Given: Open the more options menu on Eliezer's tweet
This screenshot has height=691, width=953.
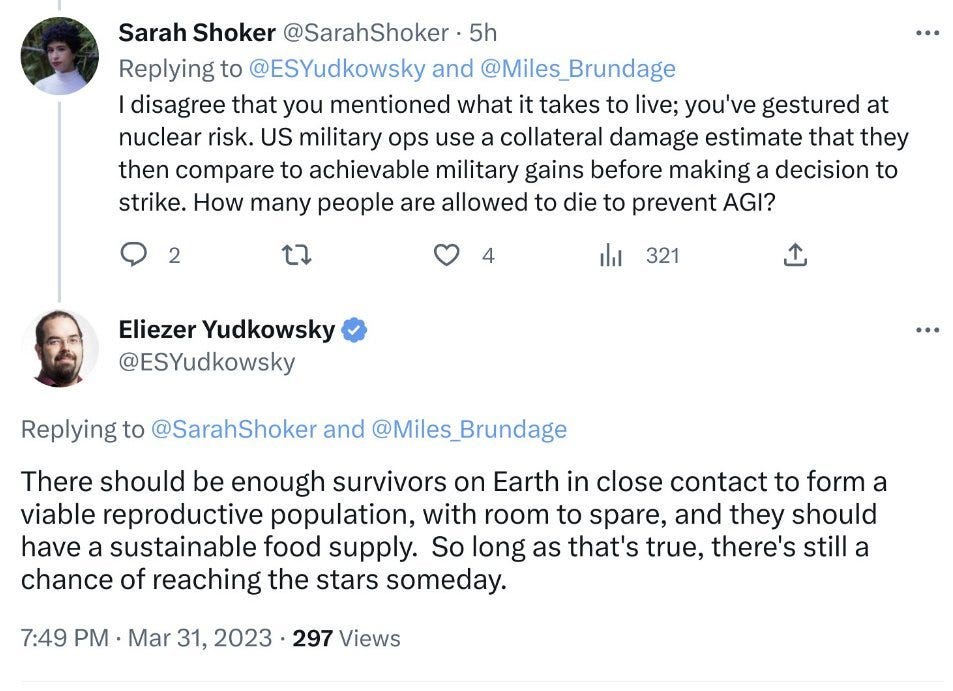Looking at the screenshot, I should click(927, 330).
